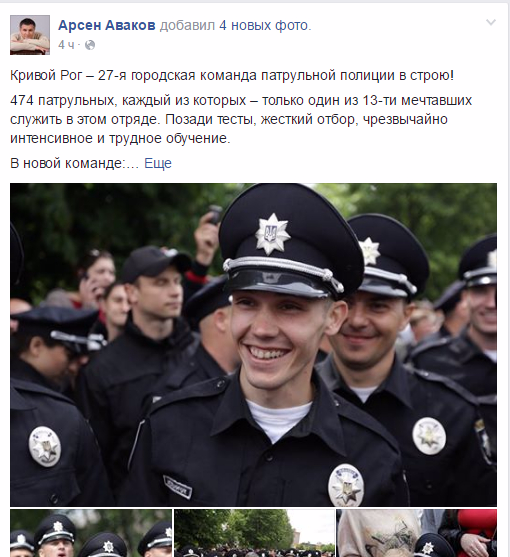Open the bottom-right thumbnail with the red object
Image resolution: width=510 pixels, height=557 pixels.
tap(417, 533)
